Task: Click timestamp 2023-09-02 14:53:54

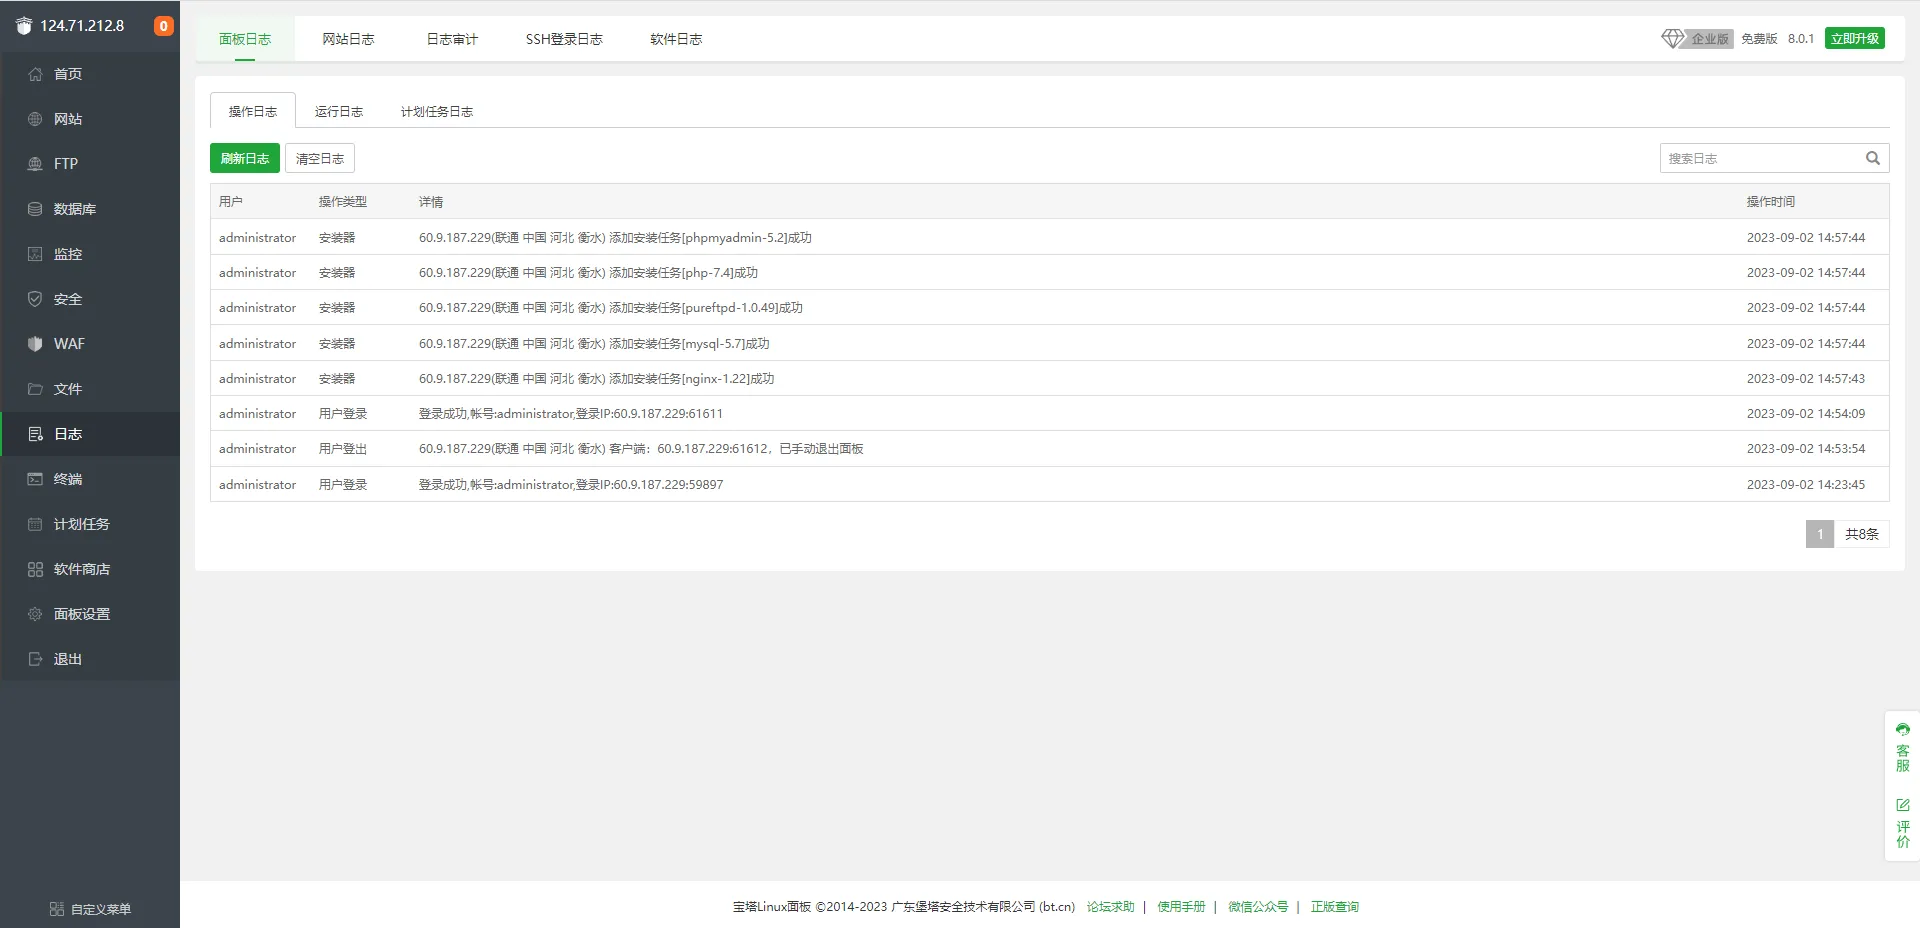Action: (x=1806, y=449)
